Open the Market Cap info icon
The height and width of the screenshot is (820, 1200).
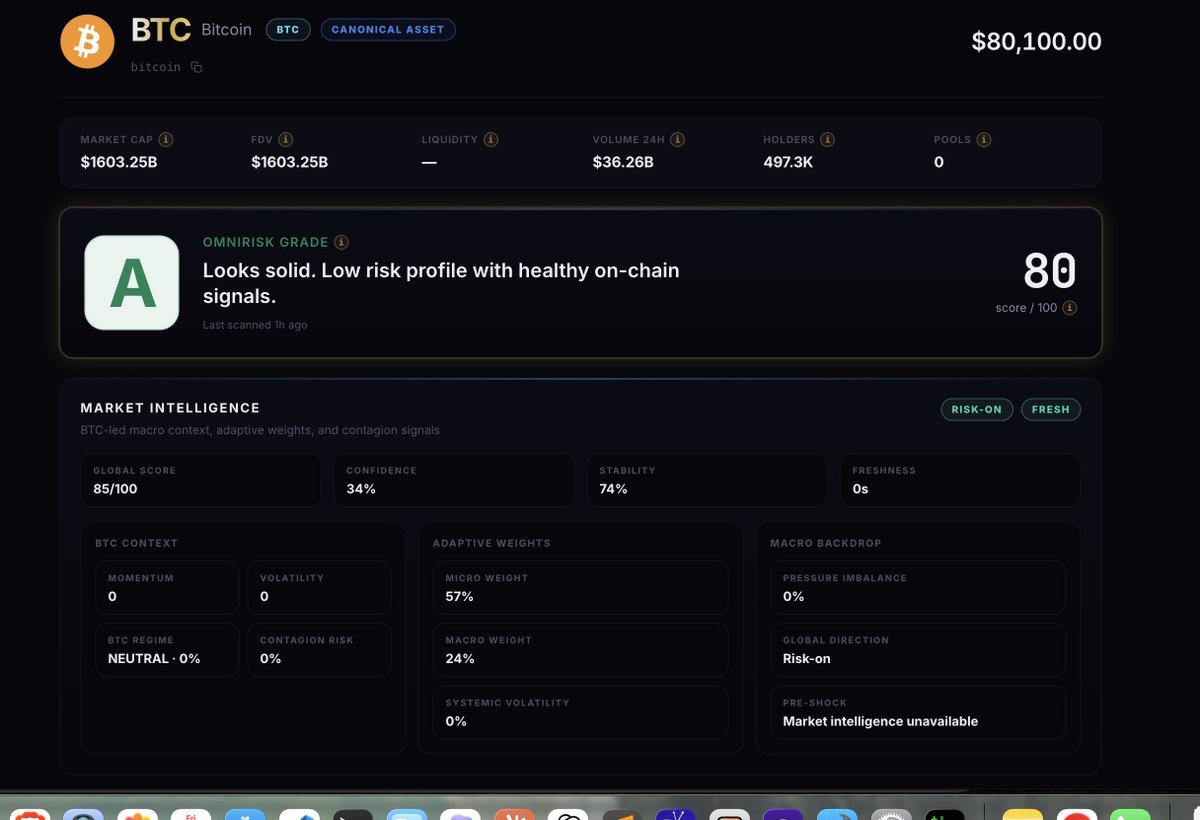(x=166, y=140)
